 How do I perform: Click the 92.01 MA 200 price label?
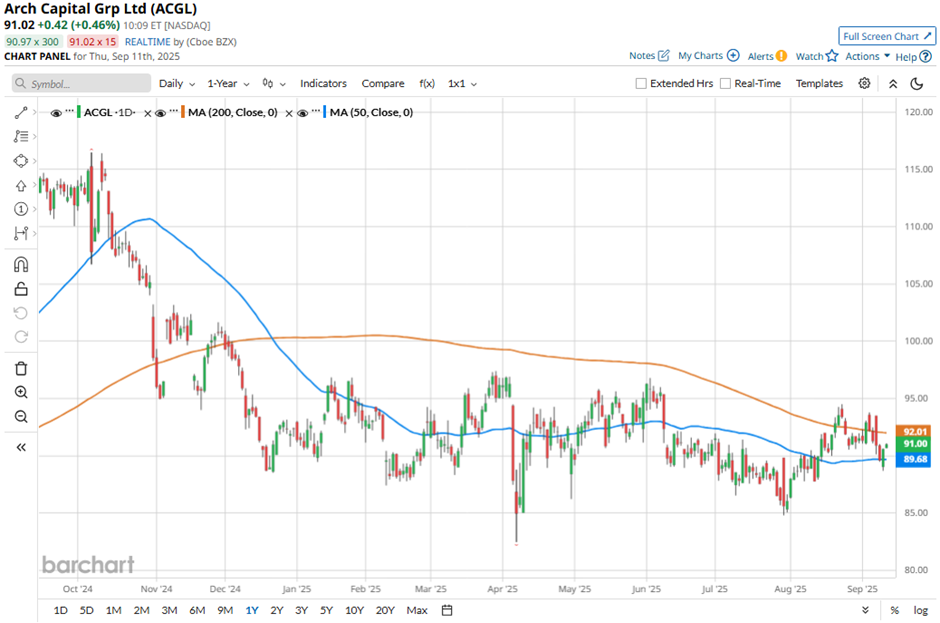tap(914, 432)
